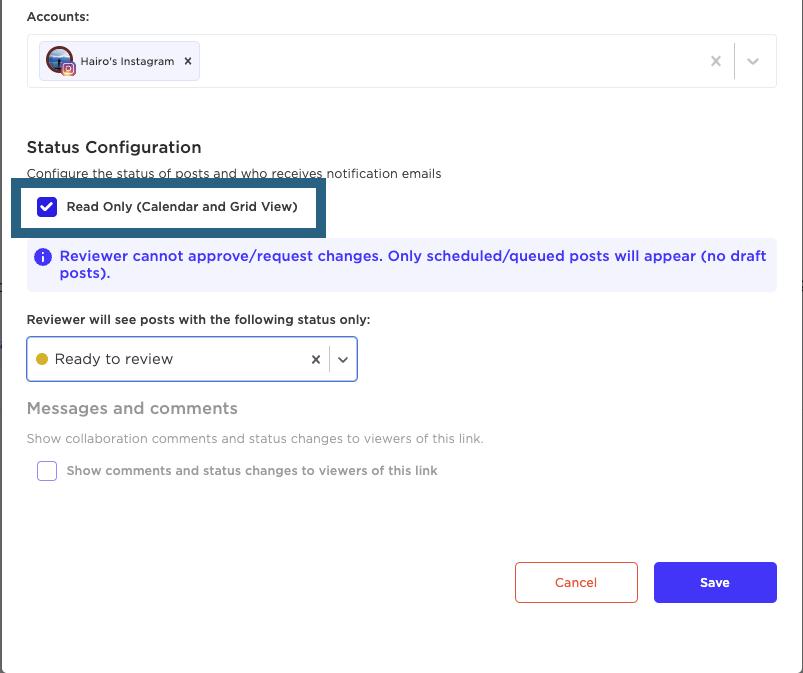The image size is (803, 673).
Task: Save the status configuration
Action: pyautogui.click(x=715, y=582)
